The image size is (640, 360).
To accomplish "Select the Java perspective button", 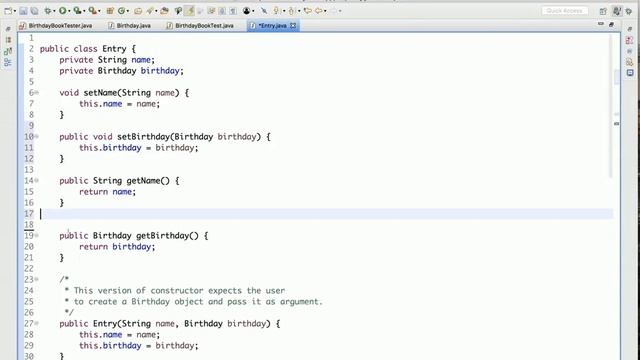I will click(617, 11).
